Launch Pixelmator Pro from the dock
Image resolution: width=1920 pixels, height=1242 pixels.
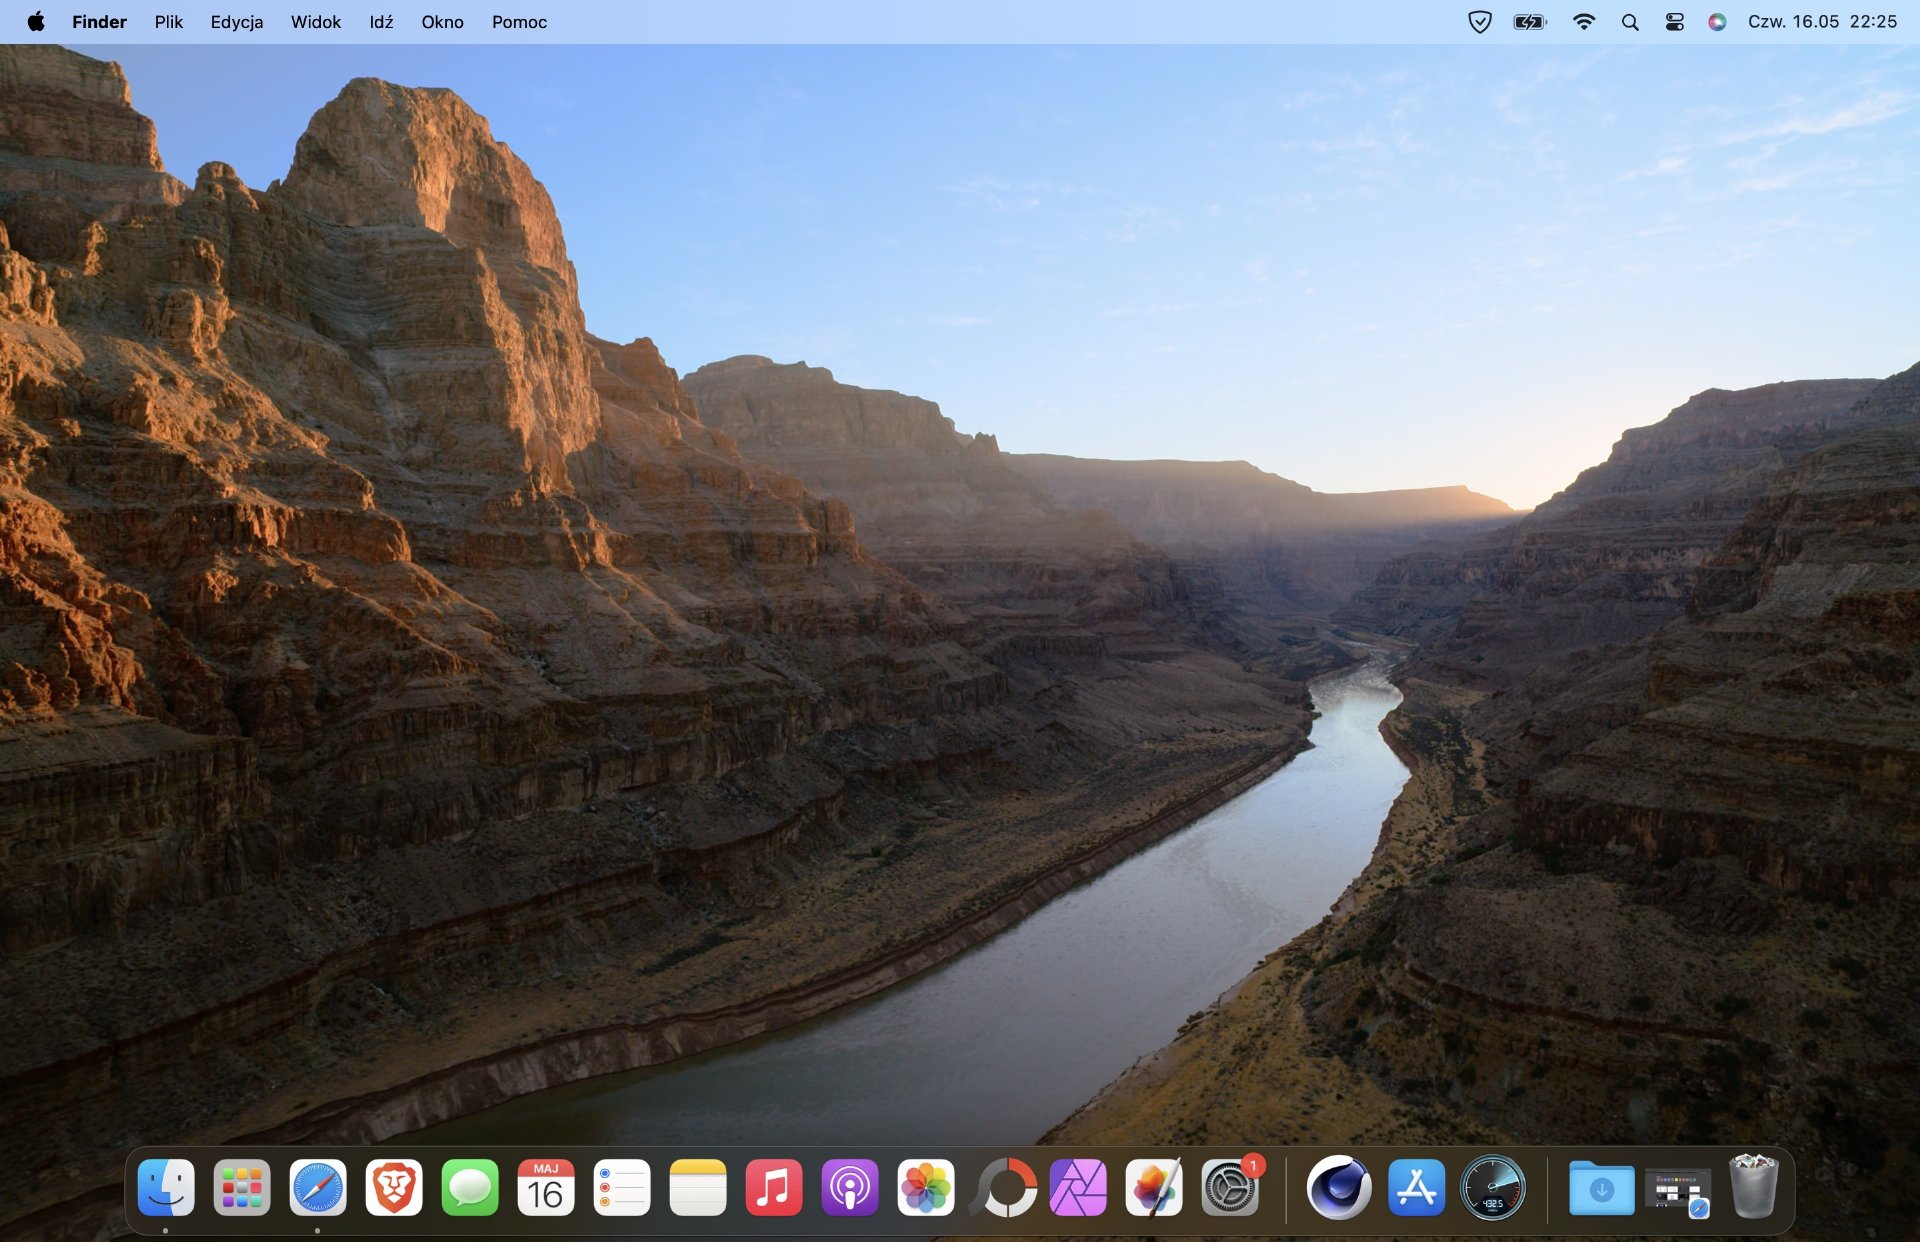tap(1153, 1188)
